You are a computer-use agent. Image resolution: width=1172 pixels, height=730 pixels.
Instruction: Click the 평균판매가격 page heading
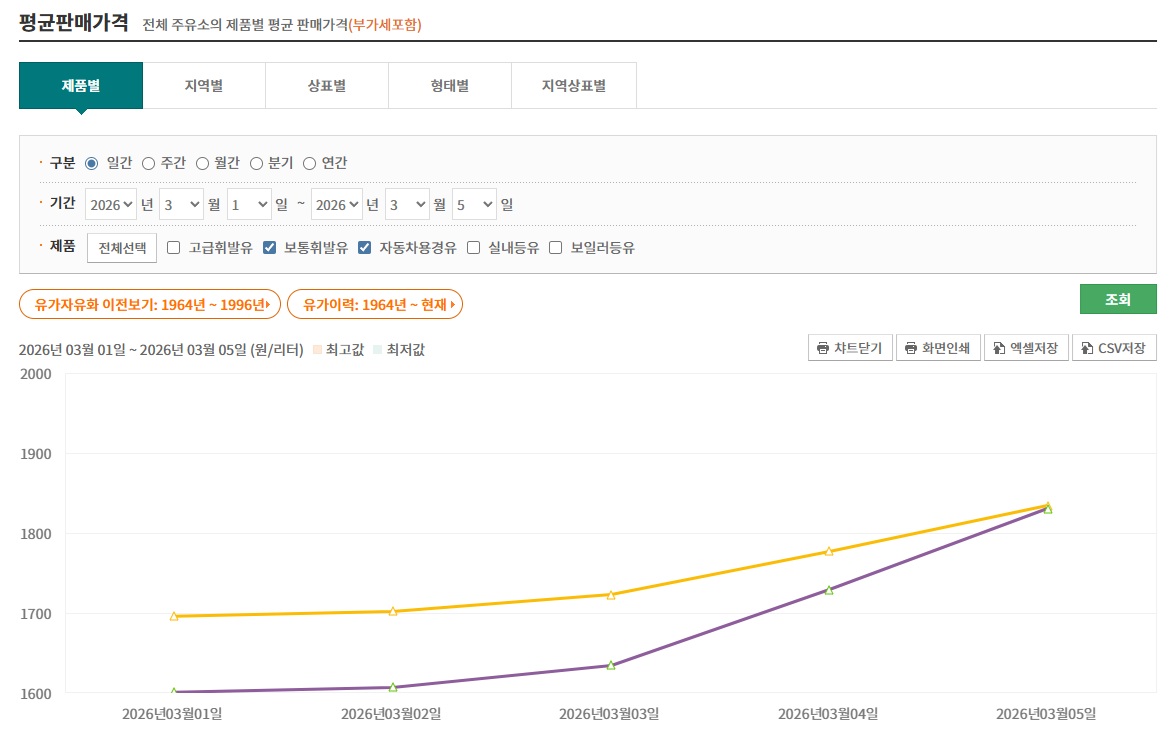coord(74,22)
